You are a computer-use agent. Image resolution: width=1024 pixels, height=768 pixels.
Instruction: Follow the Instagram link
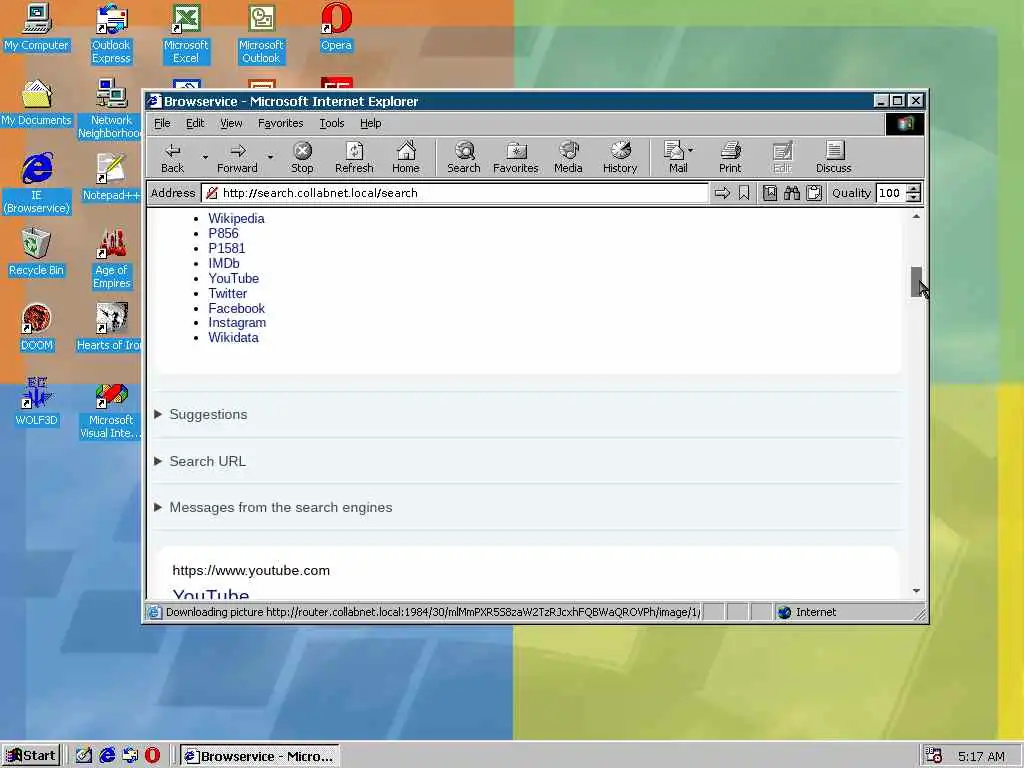coord(237,323)
